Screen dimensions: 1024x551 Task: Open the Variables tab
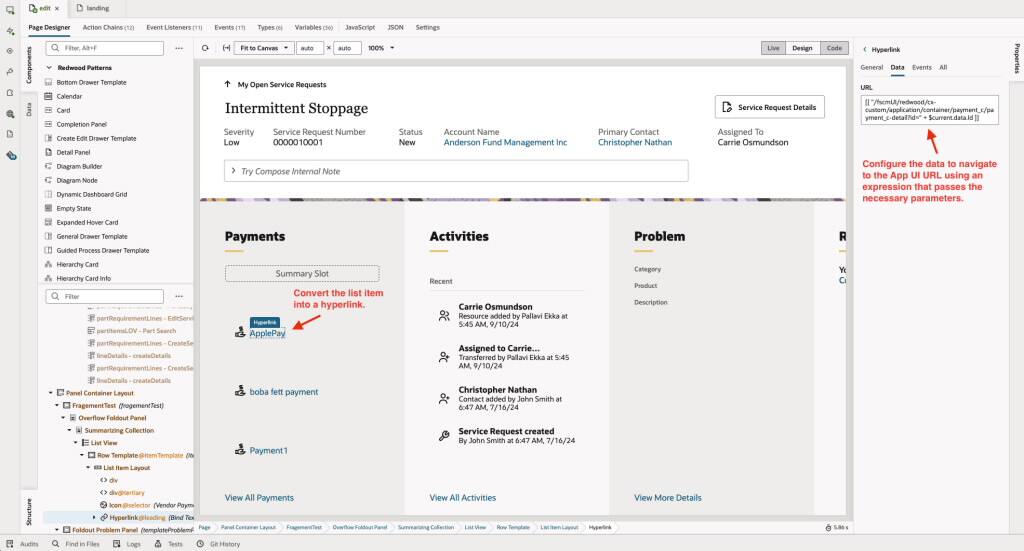(x=313, y=27)
